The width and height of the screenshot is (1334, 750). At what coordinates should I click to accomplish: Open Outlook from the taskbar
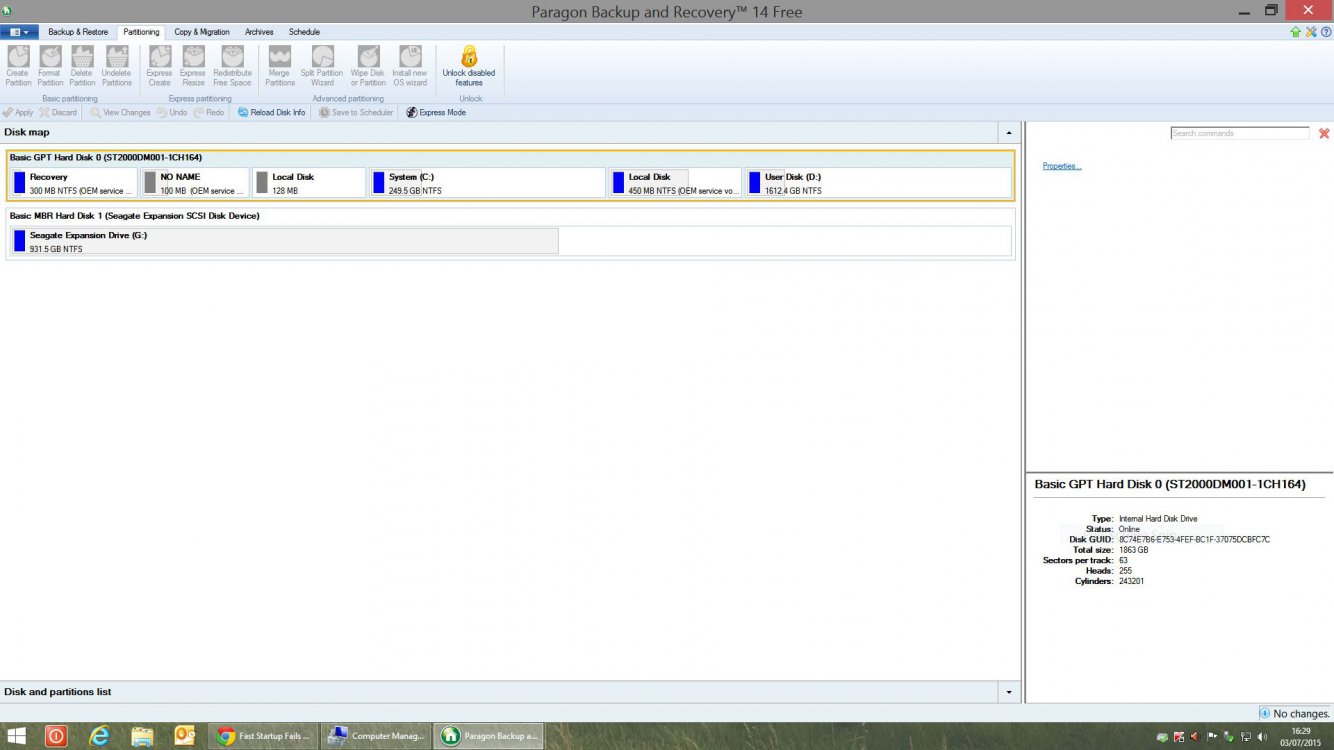184,736
